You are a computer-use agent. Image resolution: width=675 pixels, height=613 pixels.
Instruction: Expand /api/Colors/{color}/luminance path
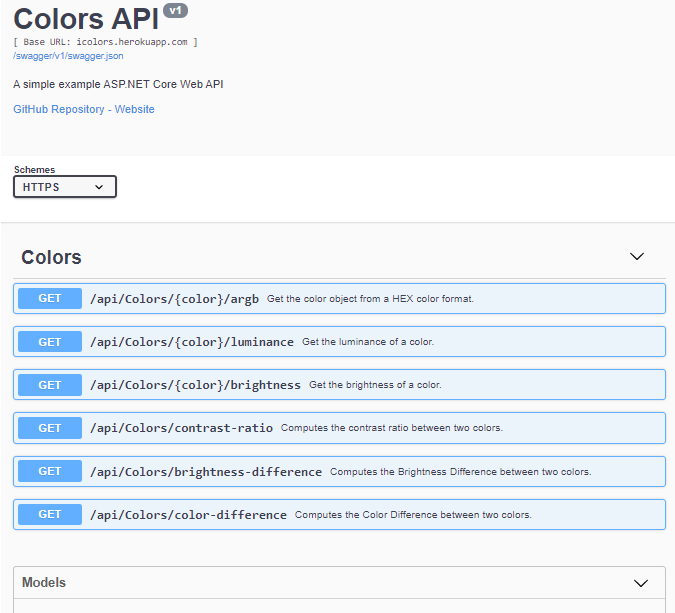pyautogui.click(x=192, y=342)
